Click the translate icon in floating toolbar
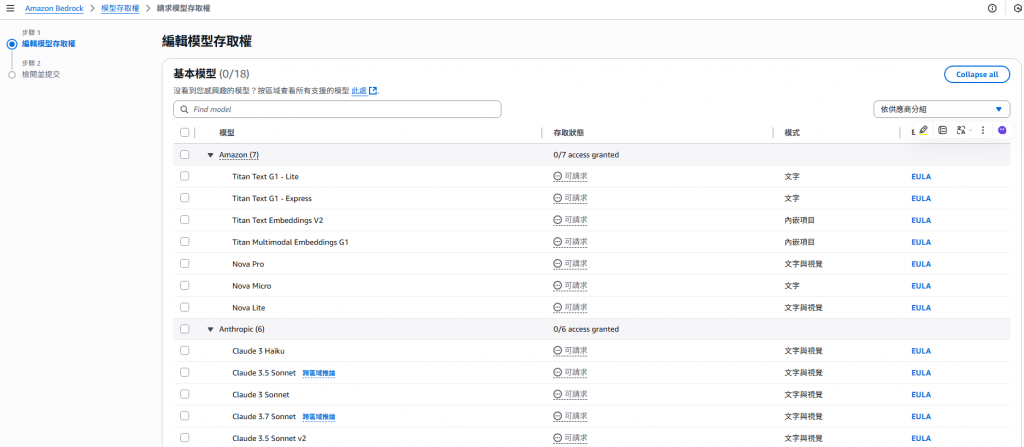This screenshot has height=447, width=1024. [x=961, y=130]
